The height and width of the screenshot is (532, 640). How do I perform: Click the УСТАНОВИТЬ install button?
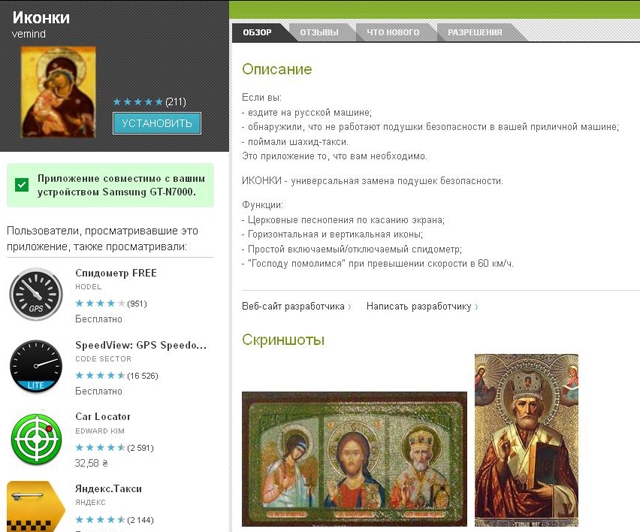[x=157, y=123]
